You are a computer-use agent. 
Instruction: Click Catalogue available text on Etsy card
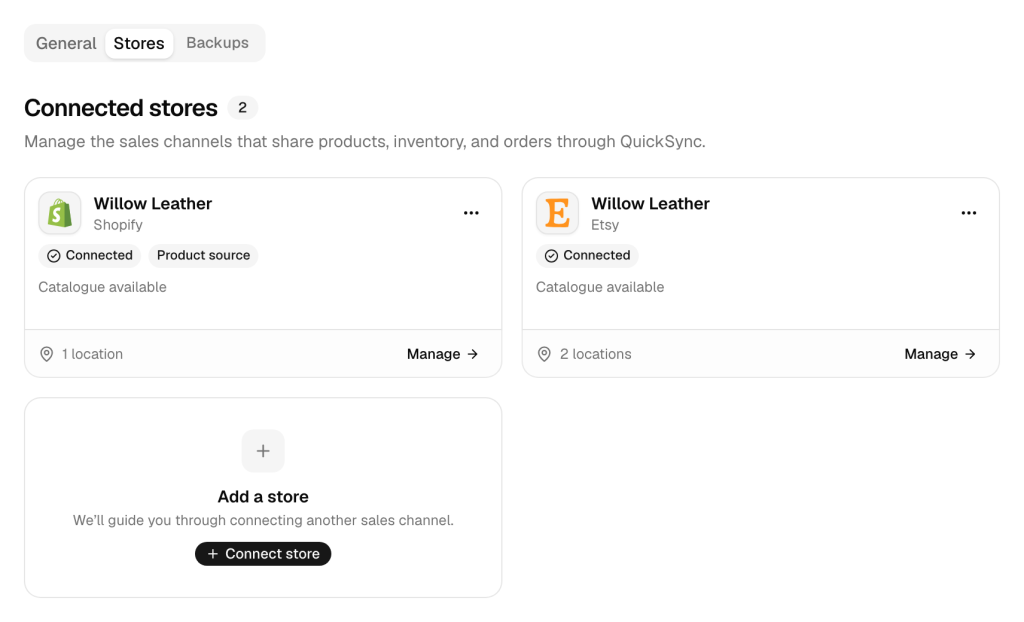pos(600,287)
